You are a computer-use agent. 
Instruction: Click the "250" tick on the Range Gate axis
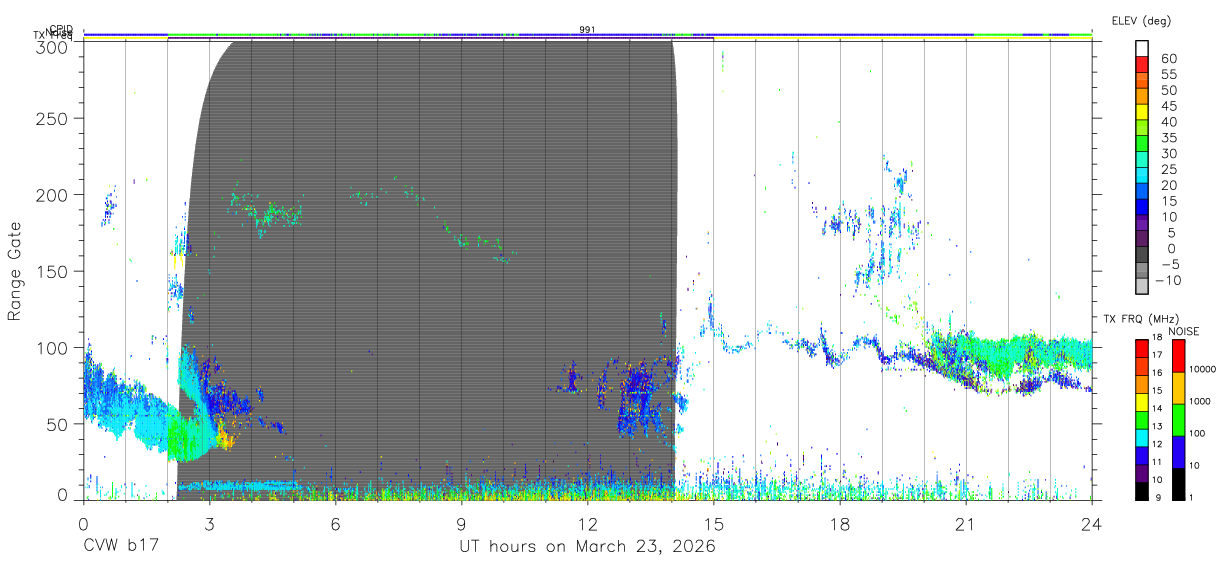tap(51, 119)
